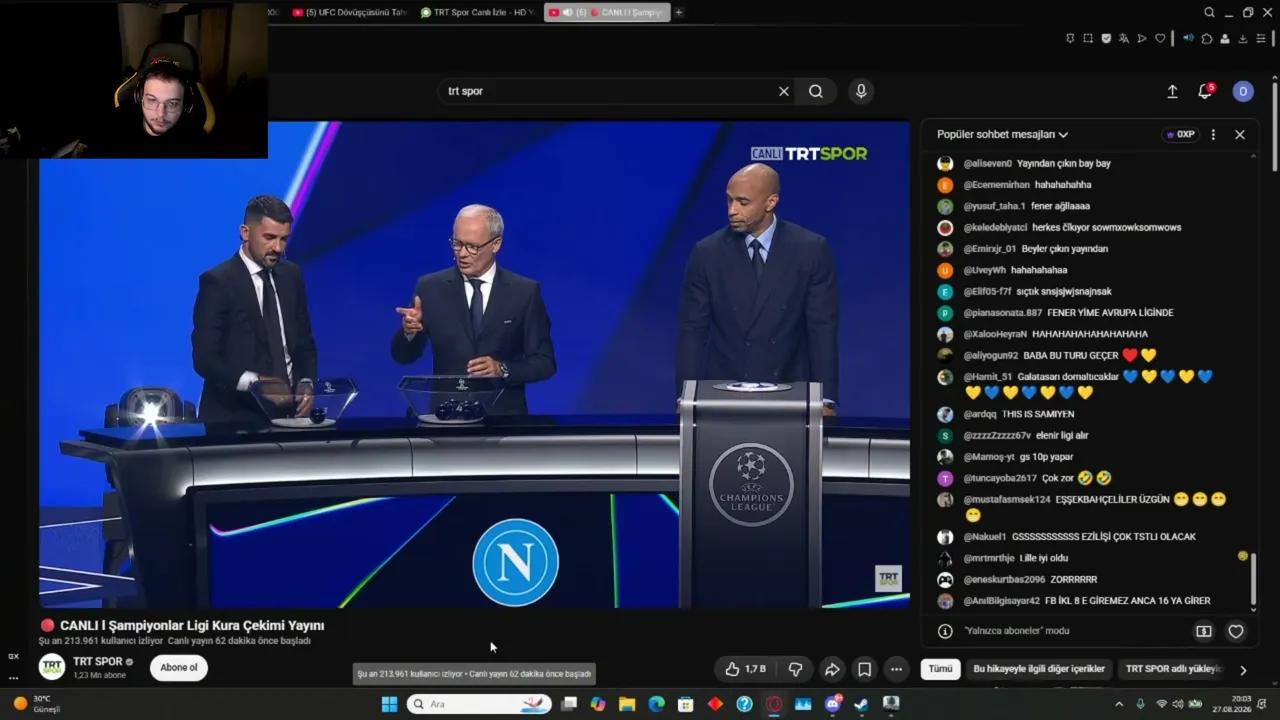Open the GX corner sidebar icon
1280x720 pixels.
click(13, 656)
